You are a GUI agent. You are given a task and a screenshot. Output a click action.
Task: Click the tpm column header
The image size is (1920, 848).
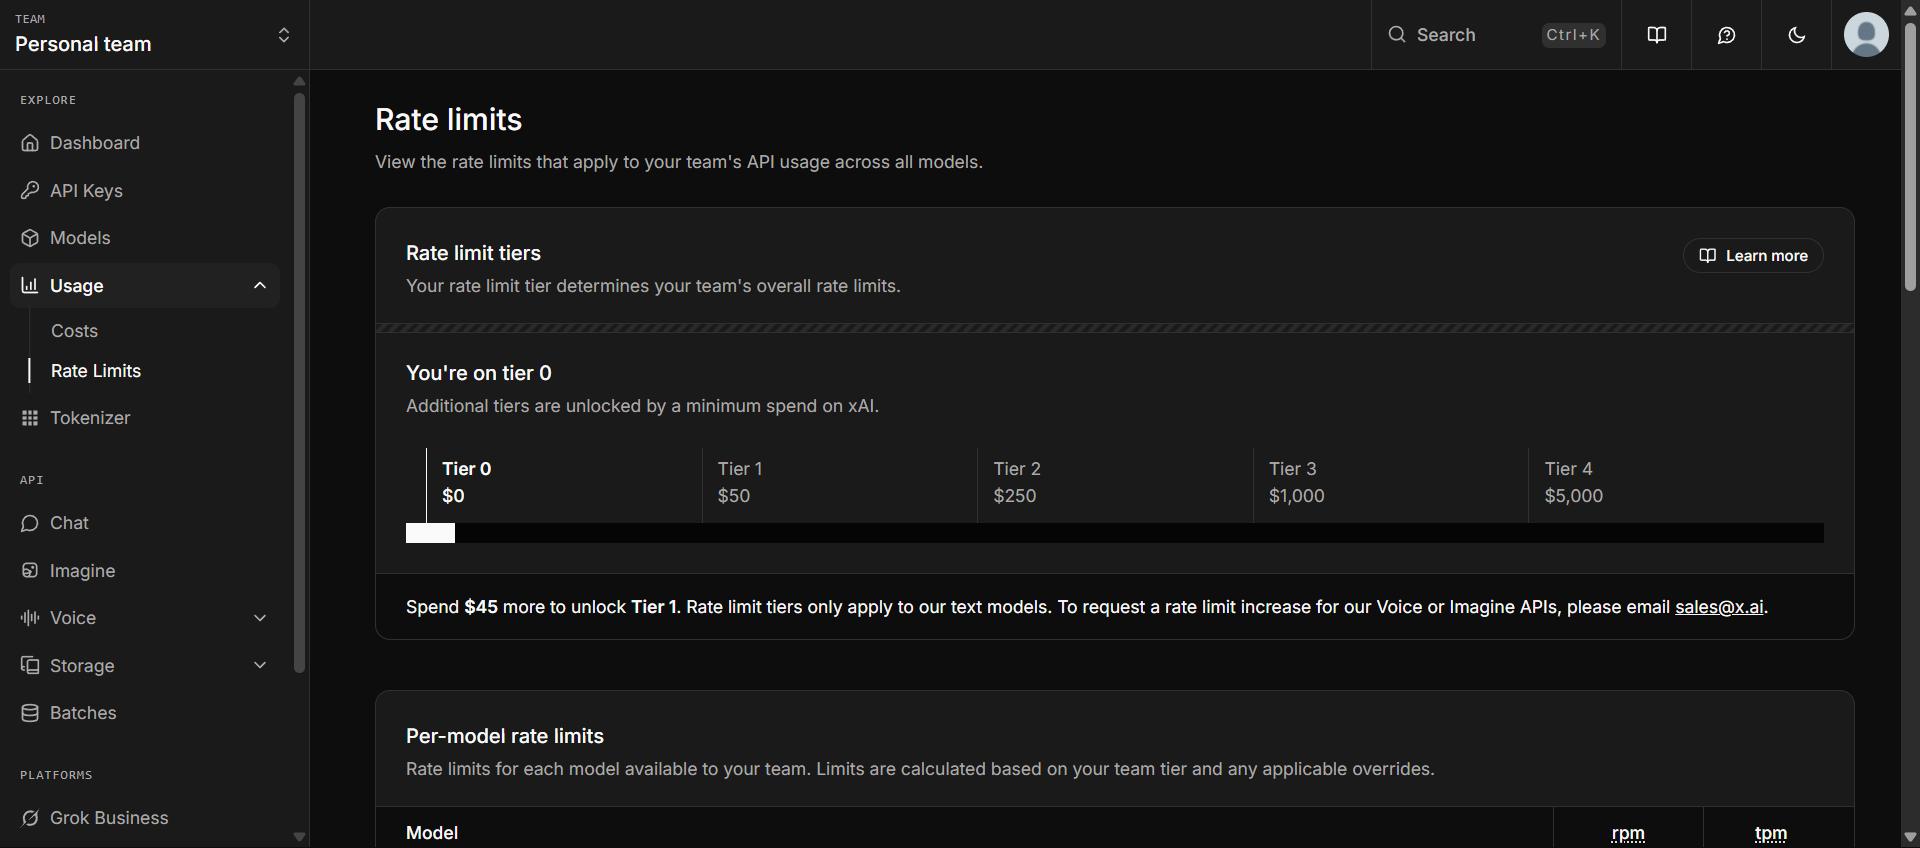(x=1770, y=833)
